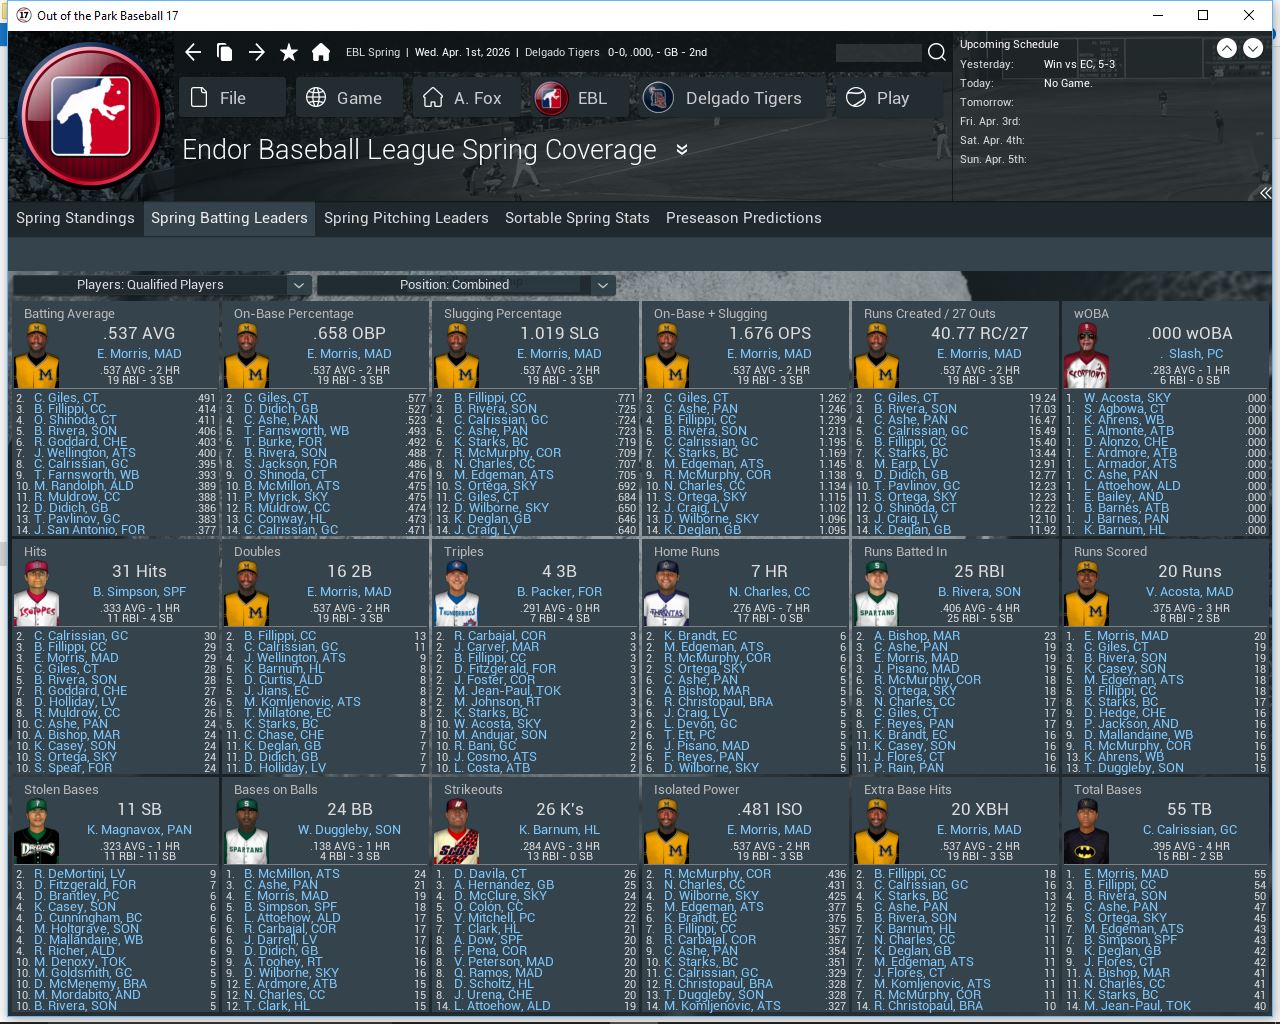Open B. Simpson photo in Hits panel
Image resolution: width=1280 pixels, height=1024 pixels.
pyautogui.click(x=38, y=594)
